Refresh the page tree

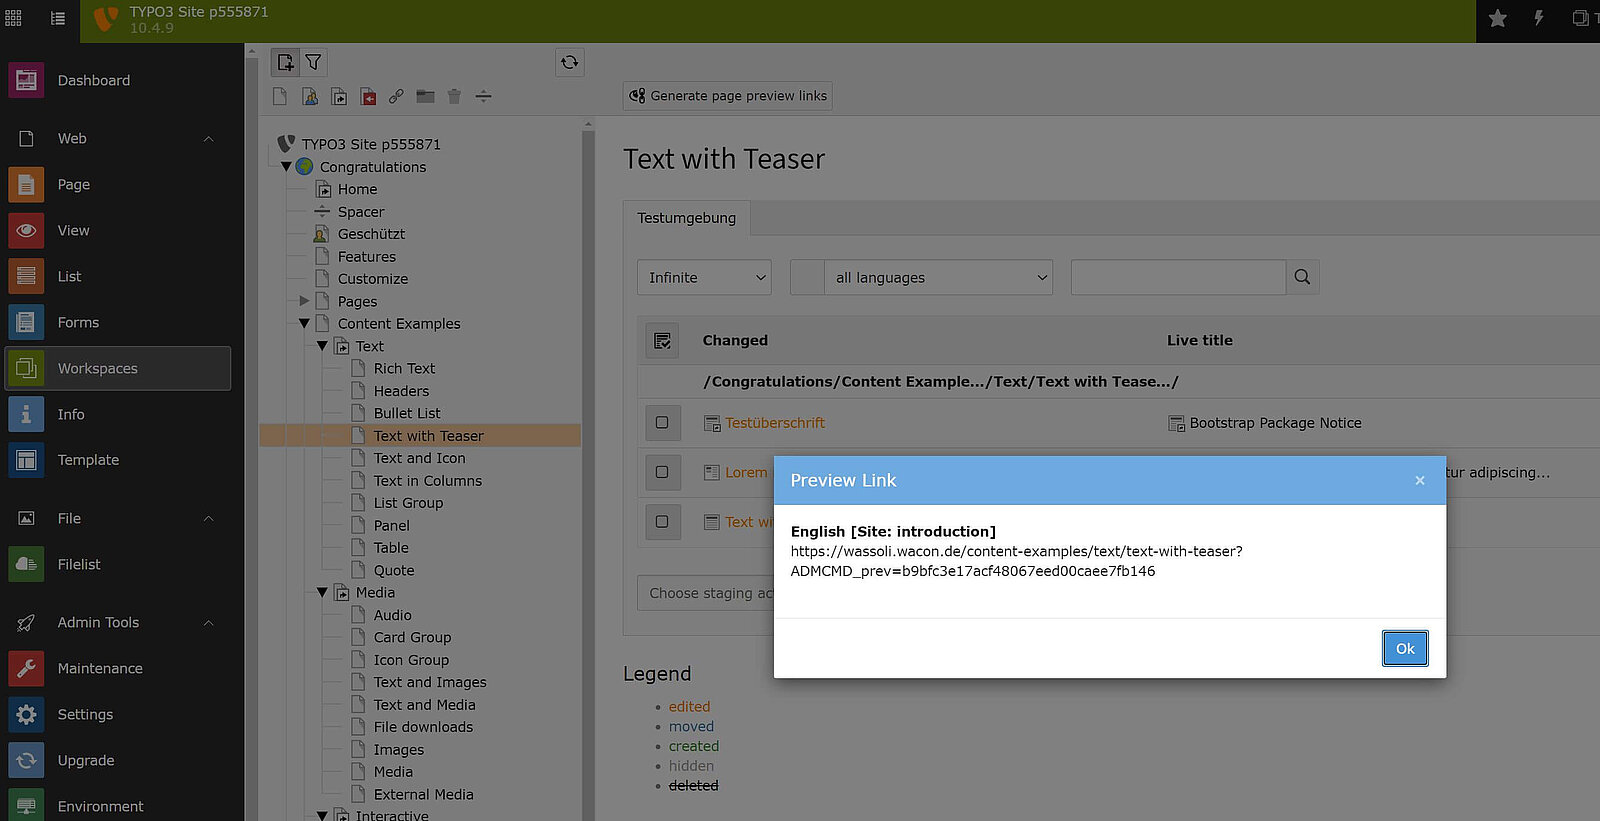pyautogui.click(x=569, y=62)
